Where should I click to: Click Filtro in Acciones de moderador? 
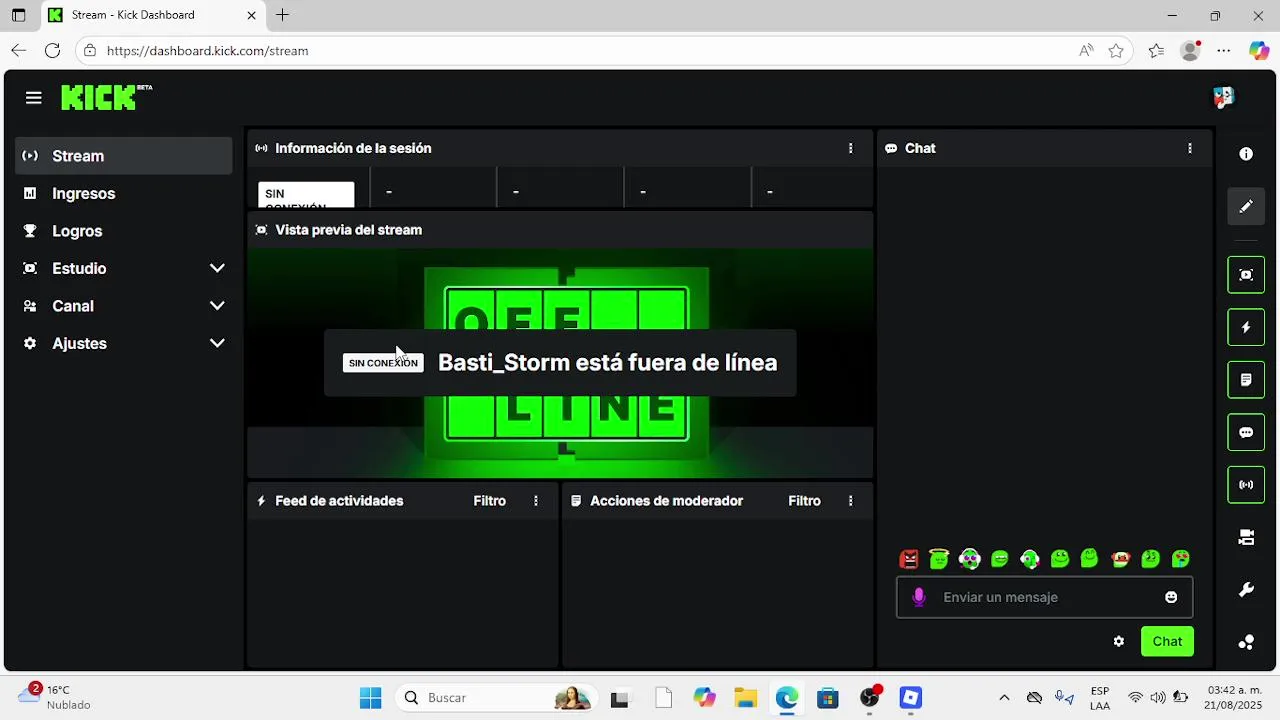pos(804,501)
